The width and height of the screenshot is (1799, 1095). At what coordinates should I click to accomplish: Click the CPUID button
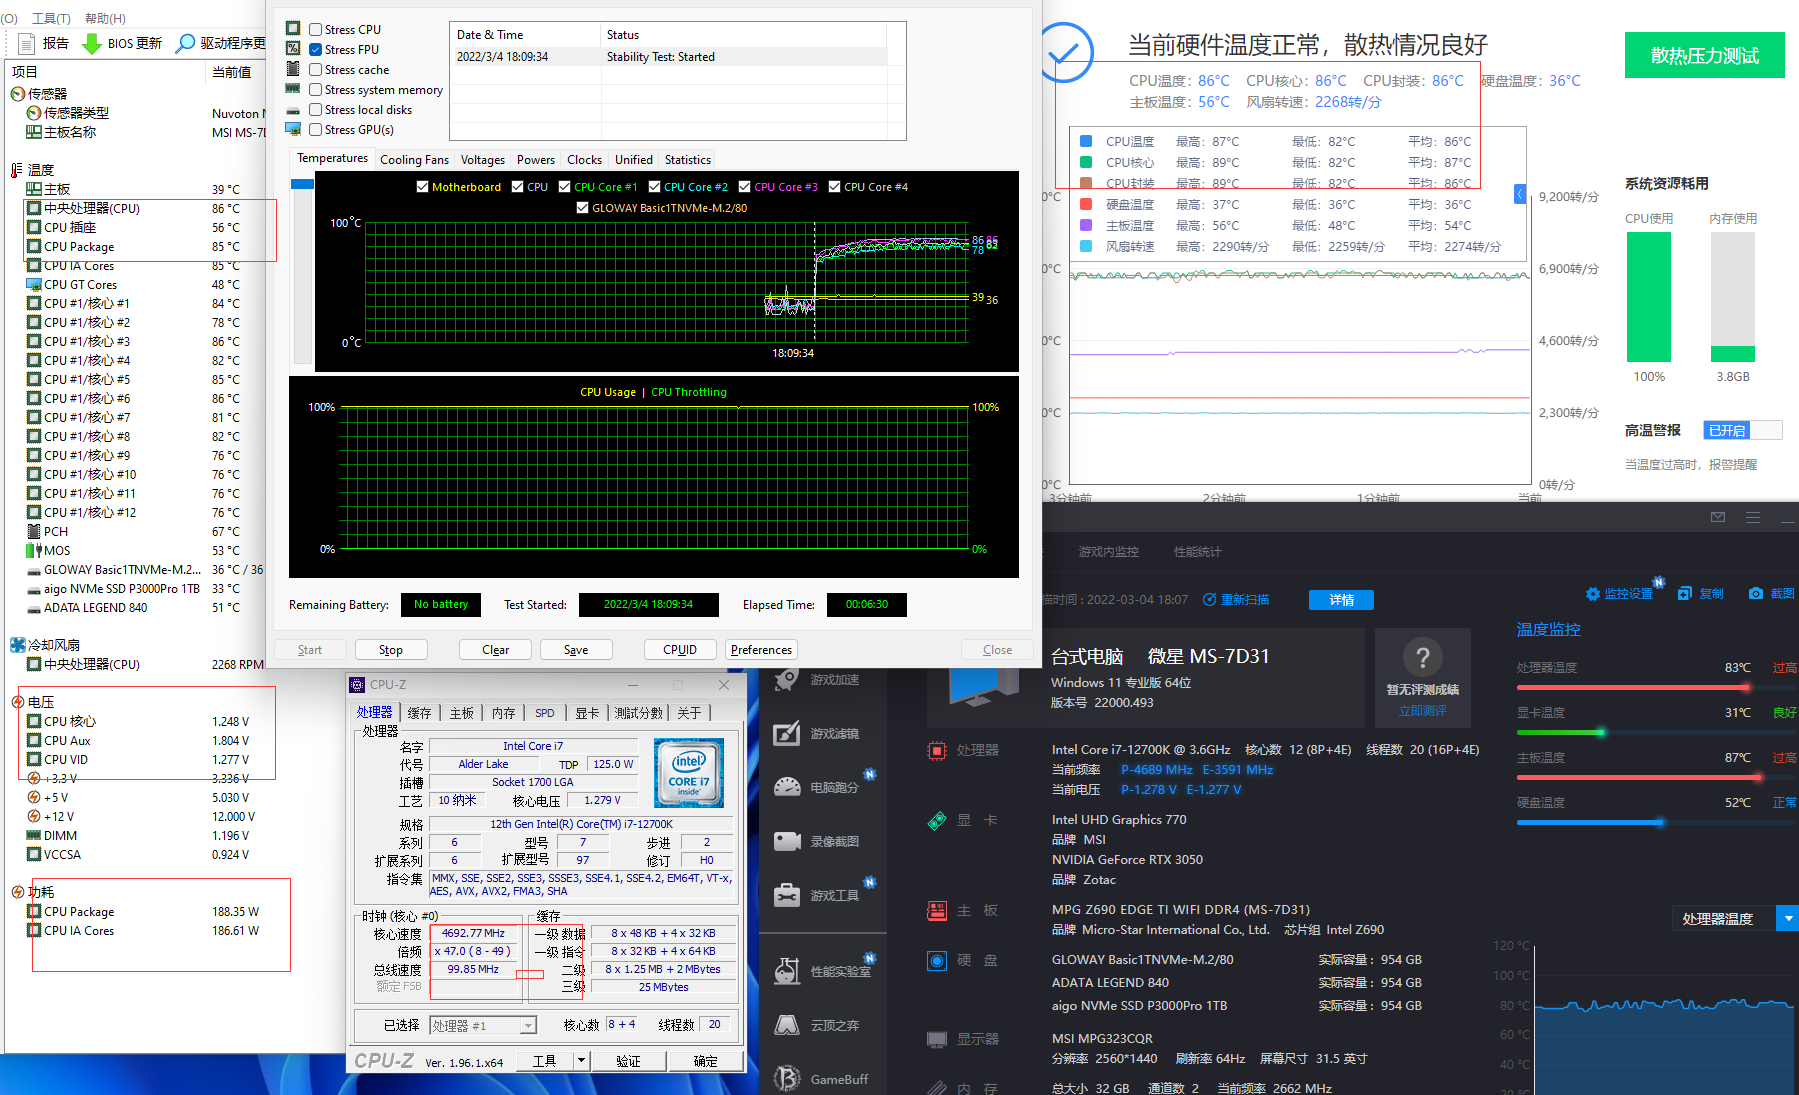[x=680, y=650]
